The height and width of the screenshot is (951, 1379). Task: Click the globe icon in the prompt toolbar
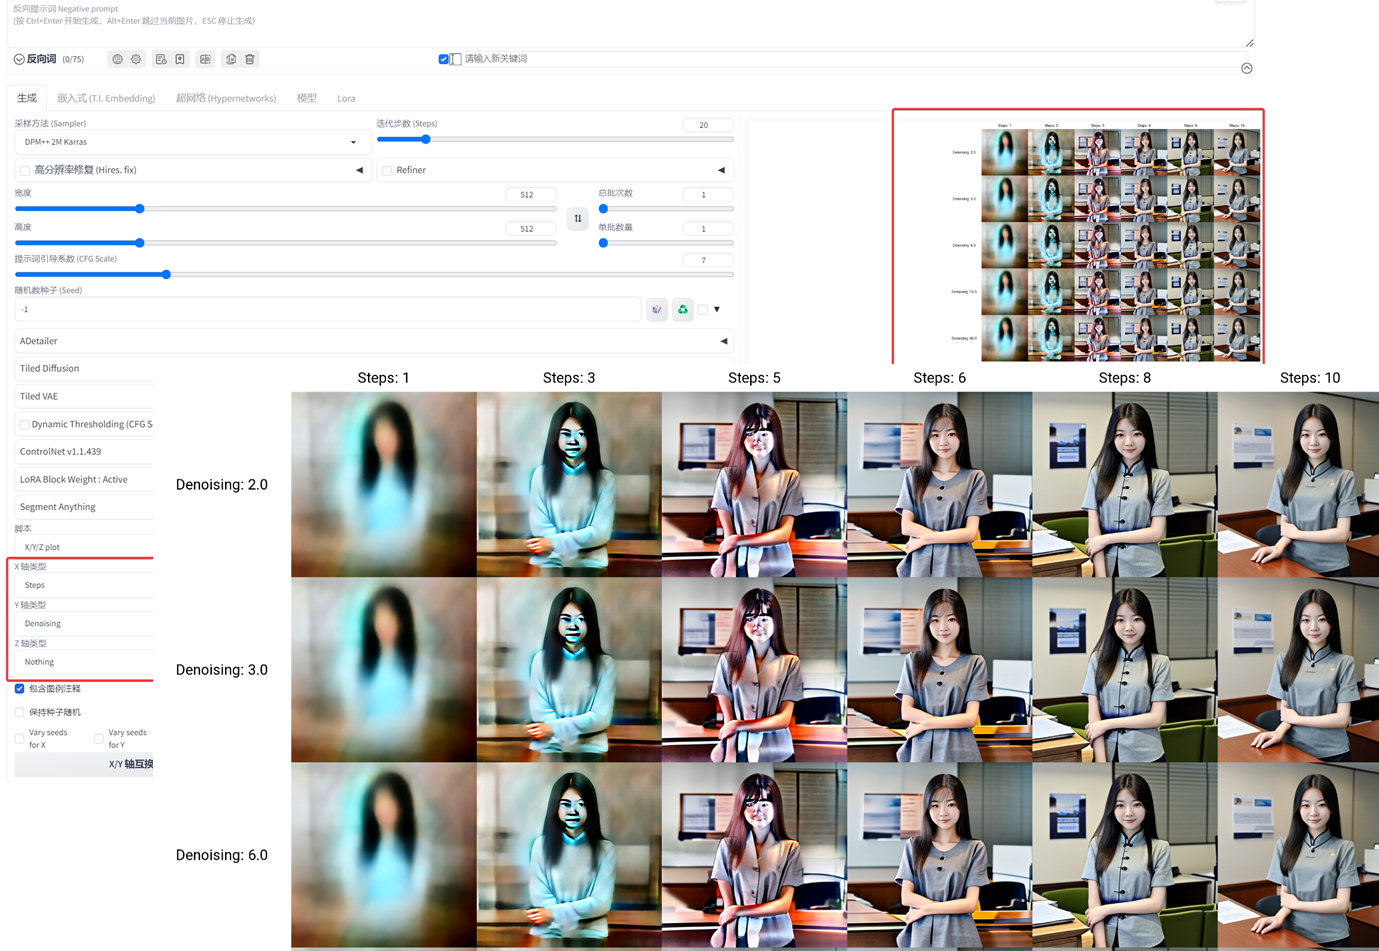coord(116,59)
